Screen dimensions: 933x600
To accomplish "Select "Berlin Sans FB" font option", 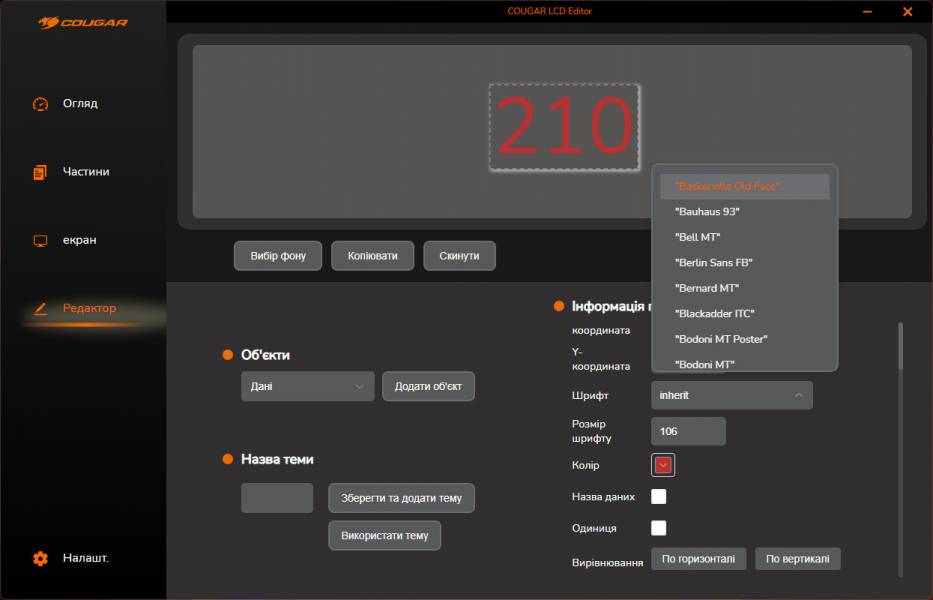I will coord(714,263).
